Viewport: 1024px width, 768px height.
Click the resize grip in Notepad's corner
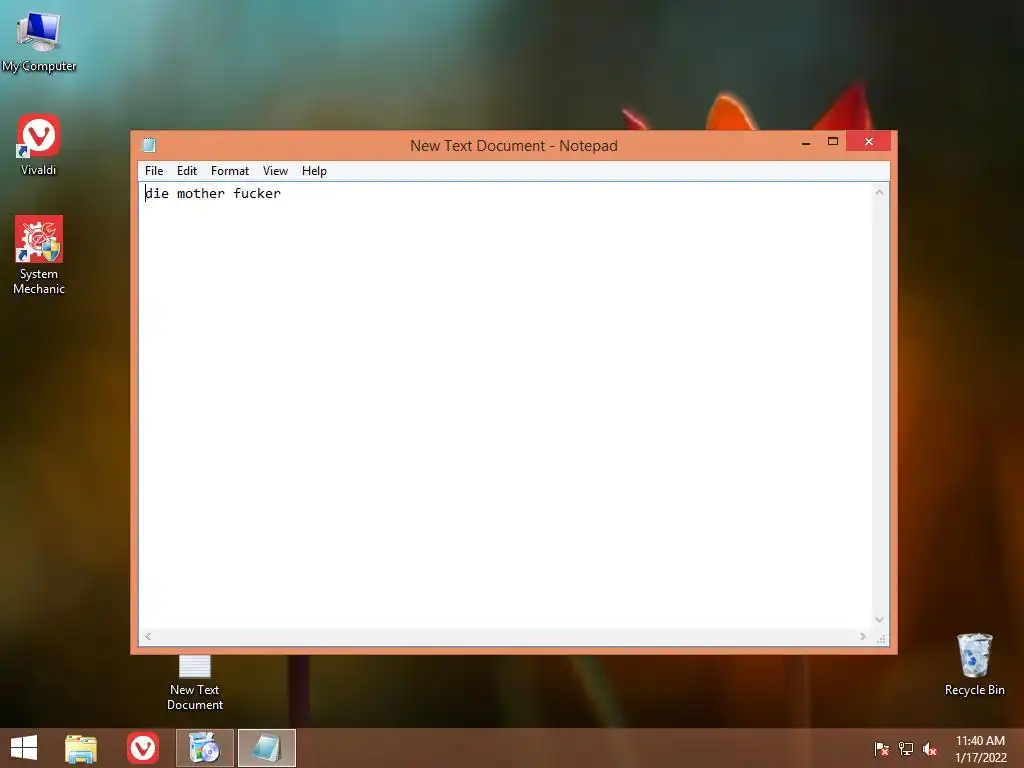pyautogui.click(x=881, y=637)
